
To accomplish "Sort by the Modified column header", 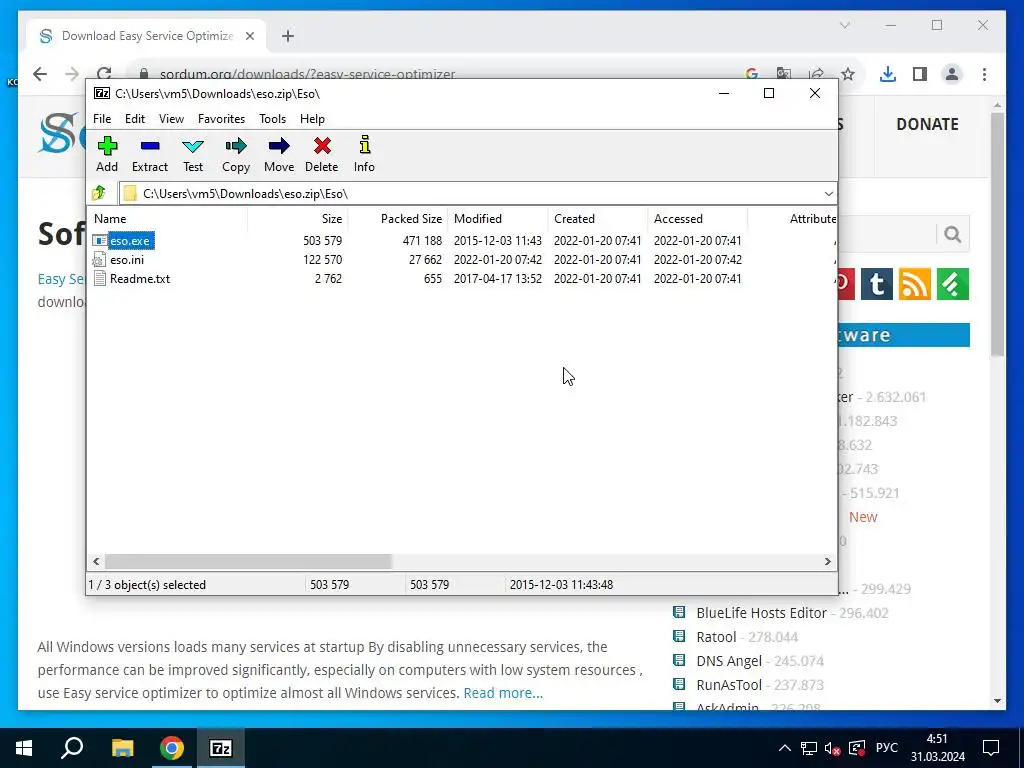I will click(498, 219).
